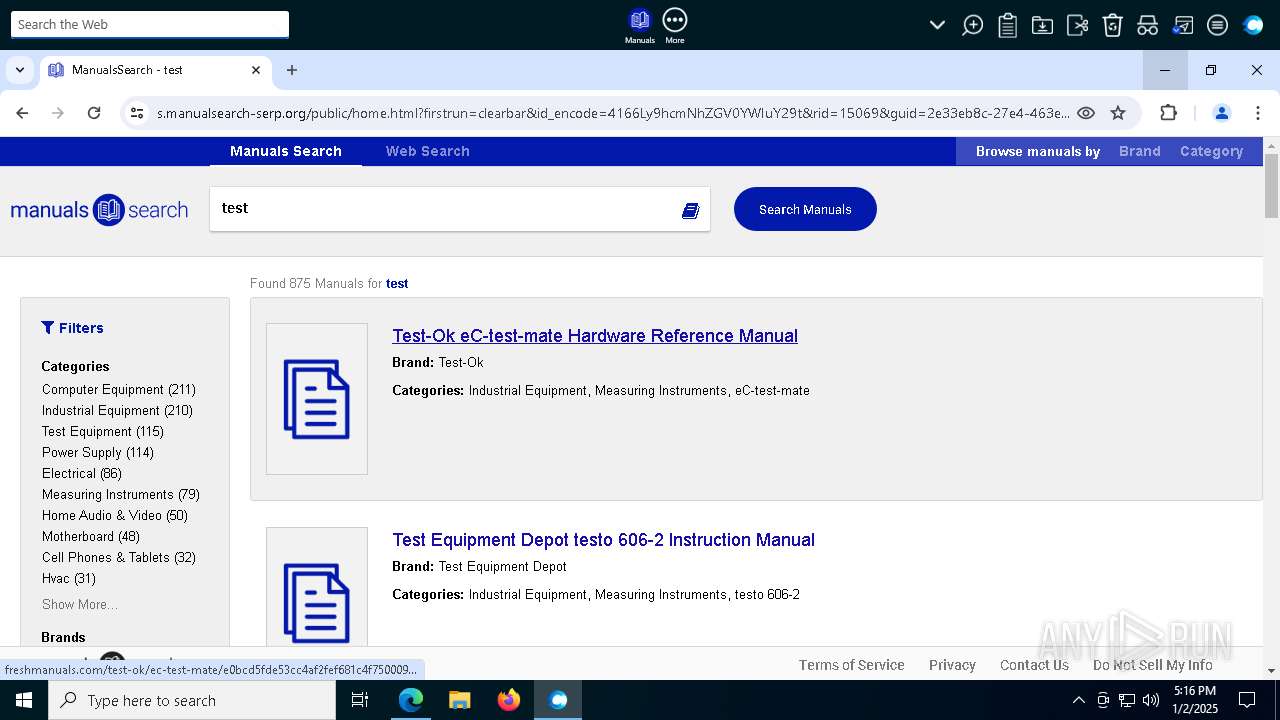Open the Privacy link
1280x720 pixels.
click(x=952, y=665)
